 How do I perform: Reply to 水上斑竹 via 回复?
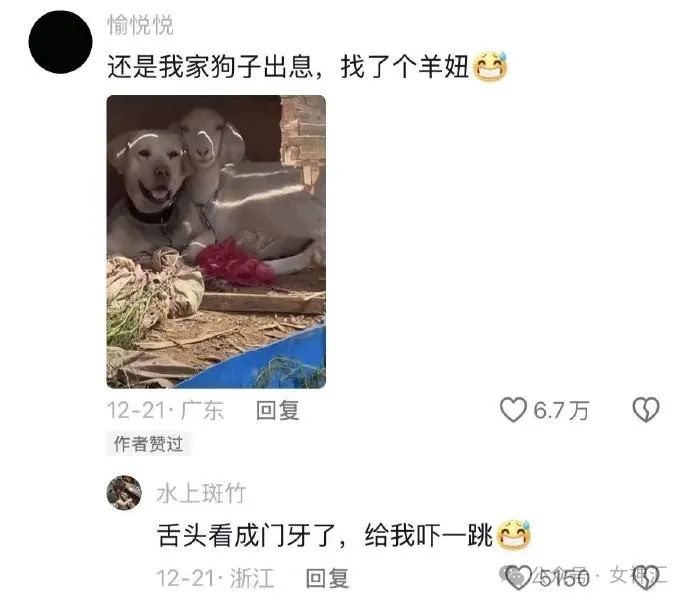point(327,578)
